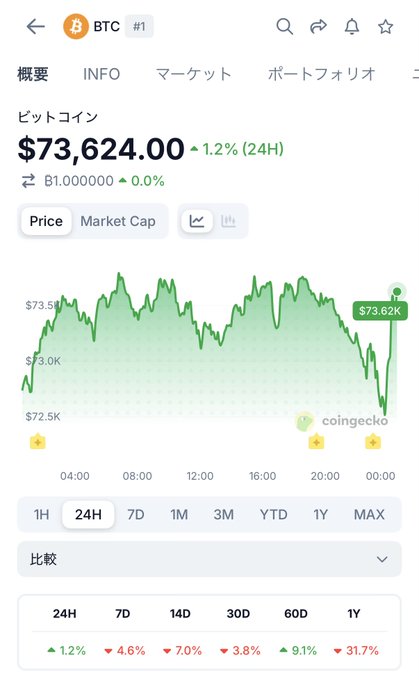
Task: Click the 比較 chevron arrow
Action: (x=382, y=559)
